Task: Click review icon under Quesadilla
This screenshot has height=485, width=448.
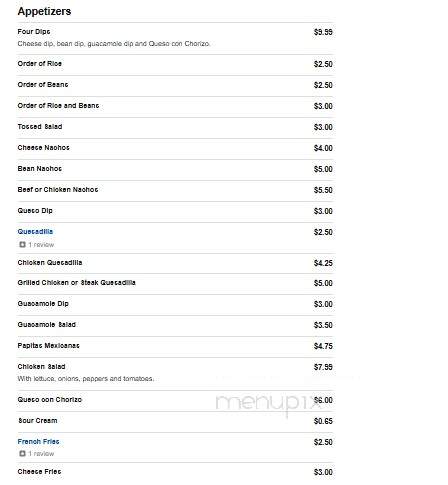Action: click(x=22, y=245)
